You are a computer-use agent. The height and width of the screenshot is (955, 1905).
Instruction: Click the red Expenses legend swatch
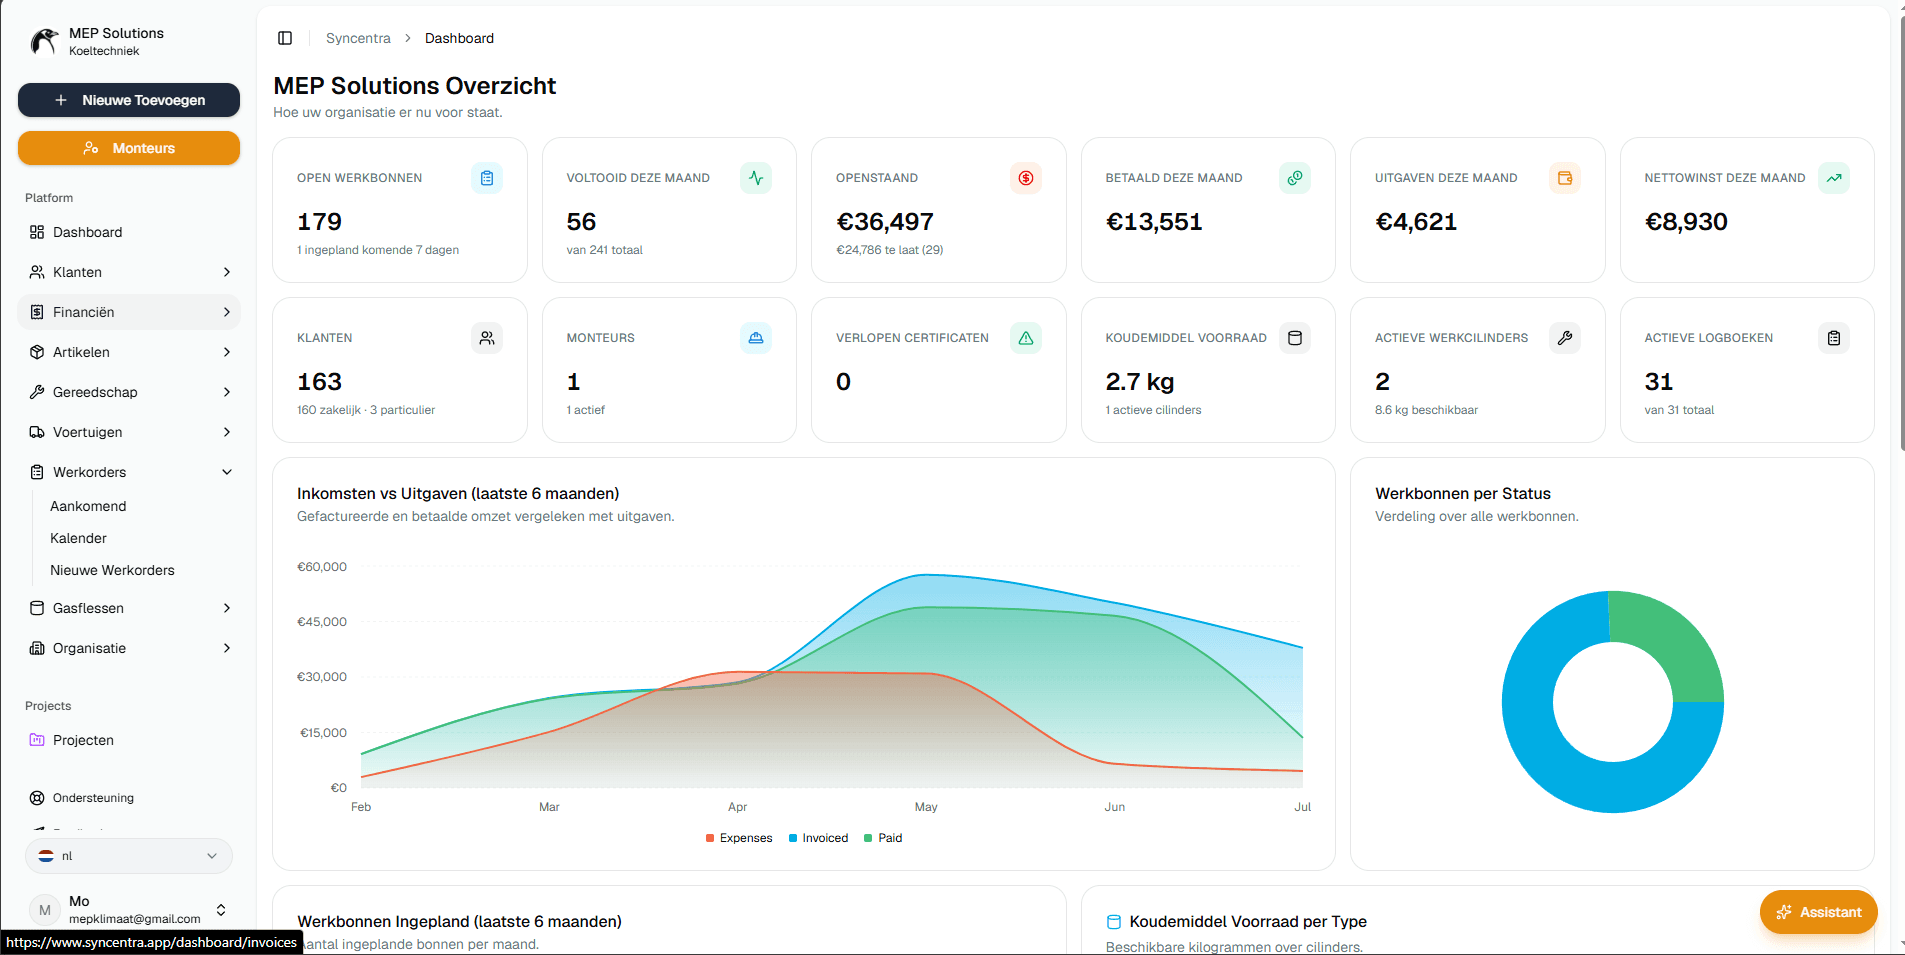[709, 838]
